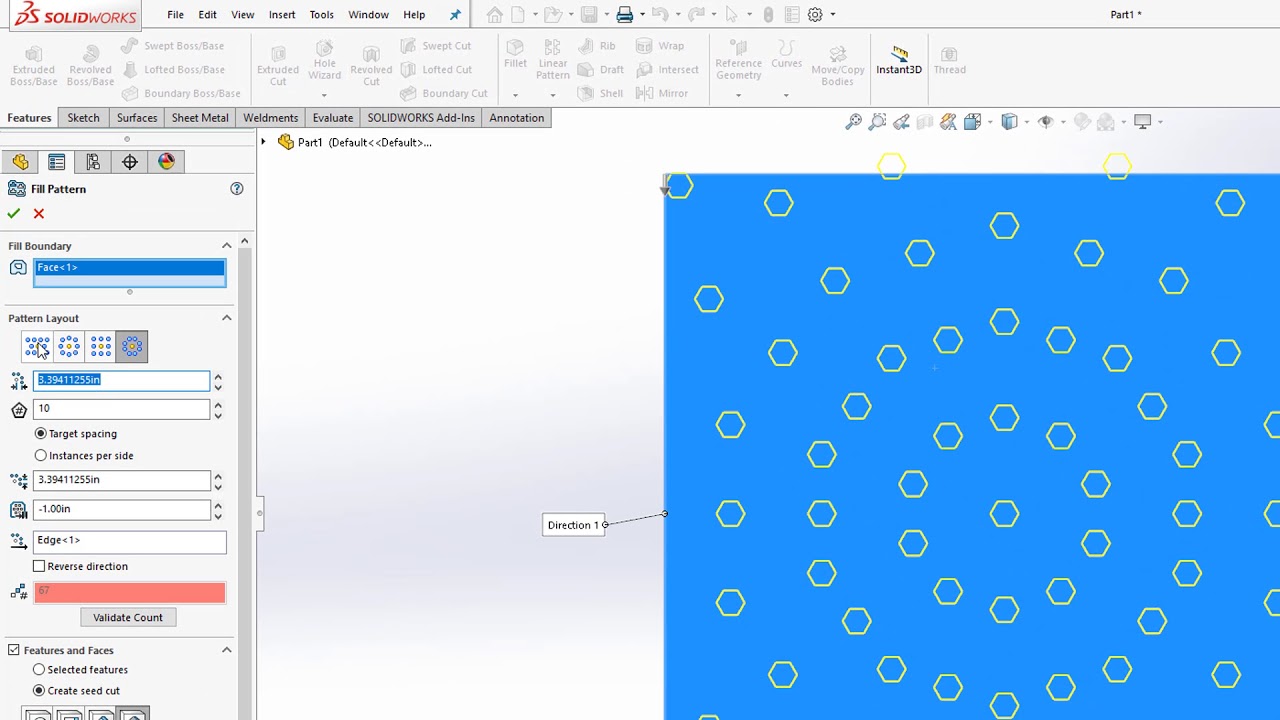Open Fill Pattern help icon

point(237,189)
